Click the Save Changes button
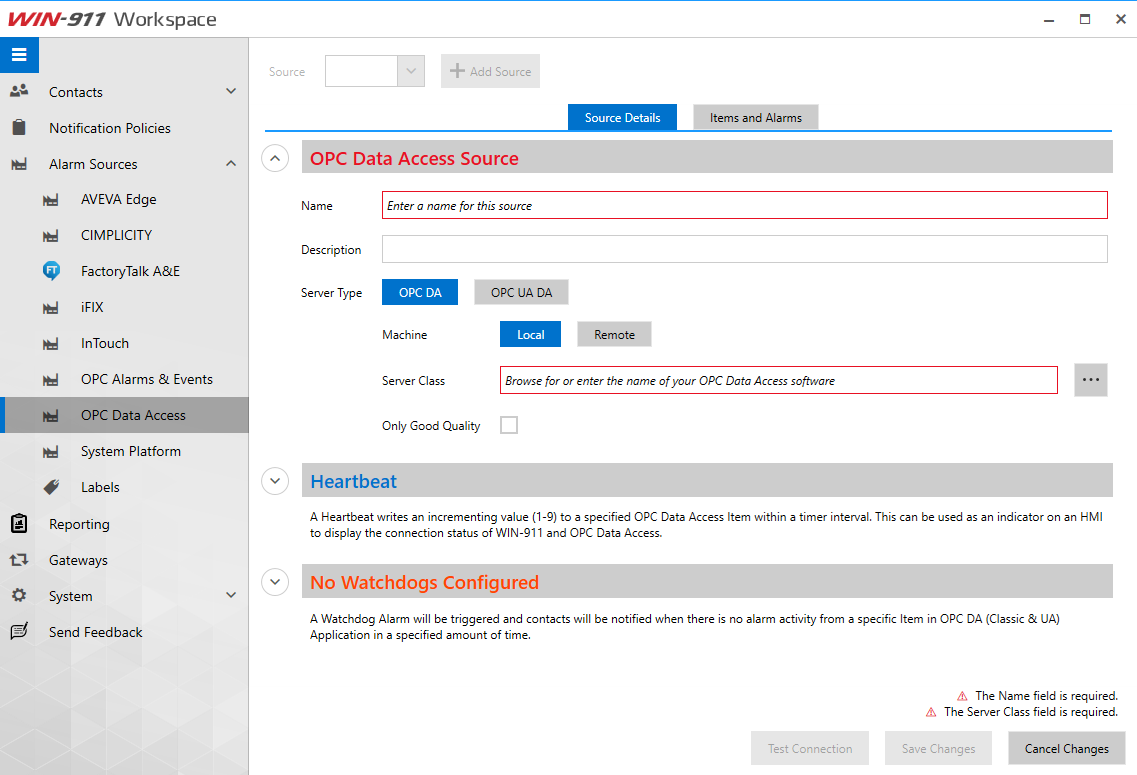1137x775 pixels. pos(938,748)
